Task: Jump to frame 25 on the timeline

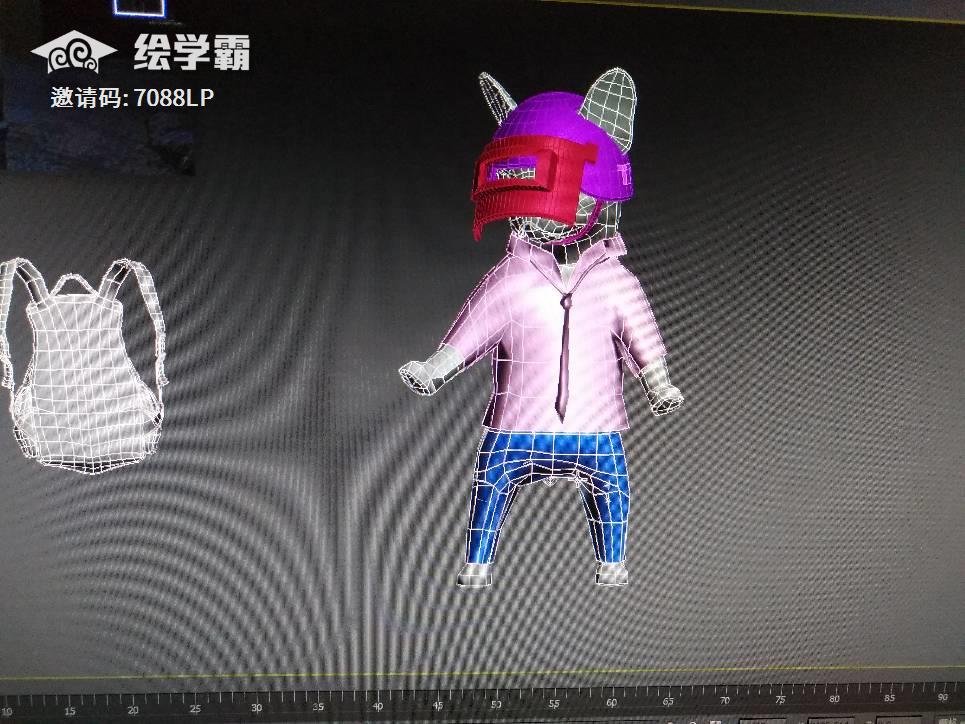Action: click(x=195, y=709)
